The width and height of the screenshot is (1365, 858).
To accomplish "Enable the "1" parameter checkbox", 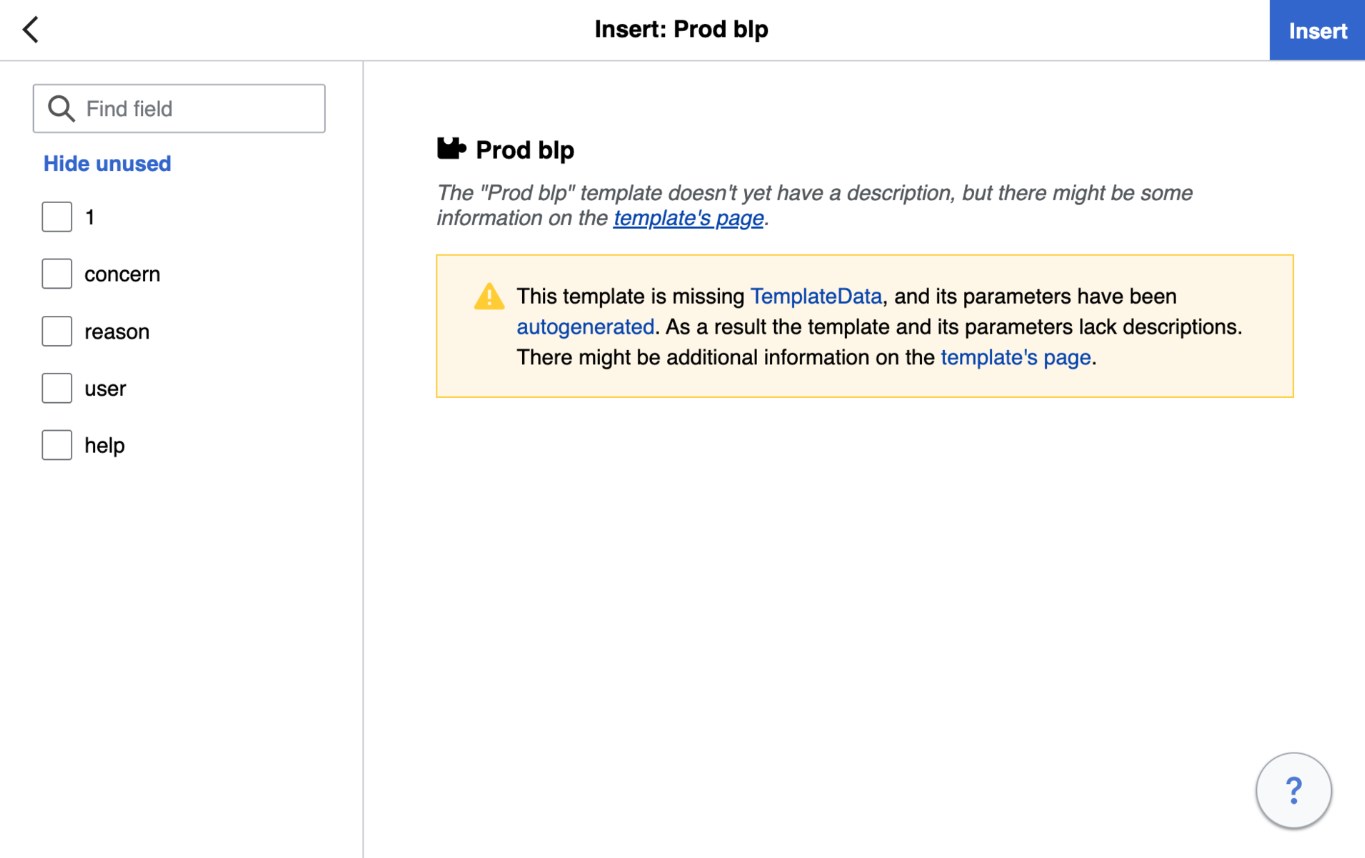I will (x=57, y=217).
